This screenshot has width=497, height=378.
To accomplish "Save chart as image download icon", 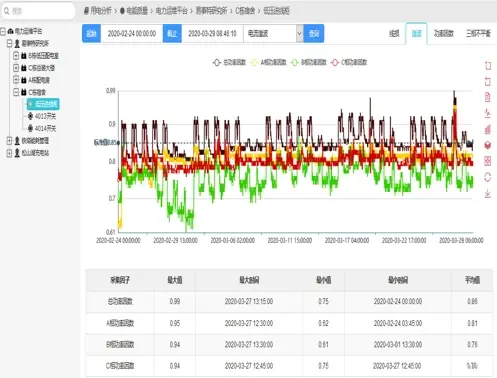I will pos(488,193).
